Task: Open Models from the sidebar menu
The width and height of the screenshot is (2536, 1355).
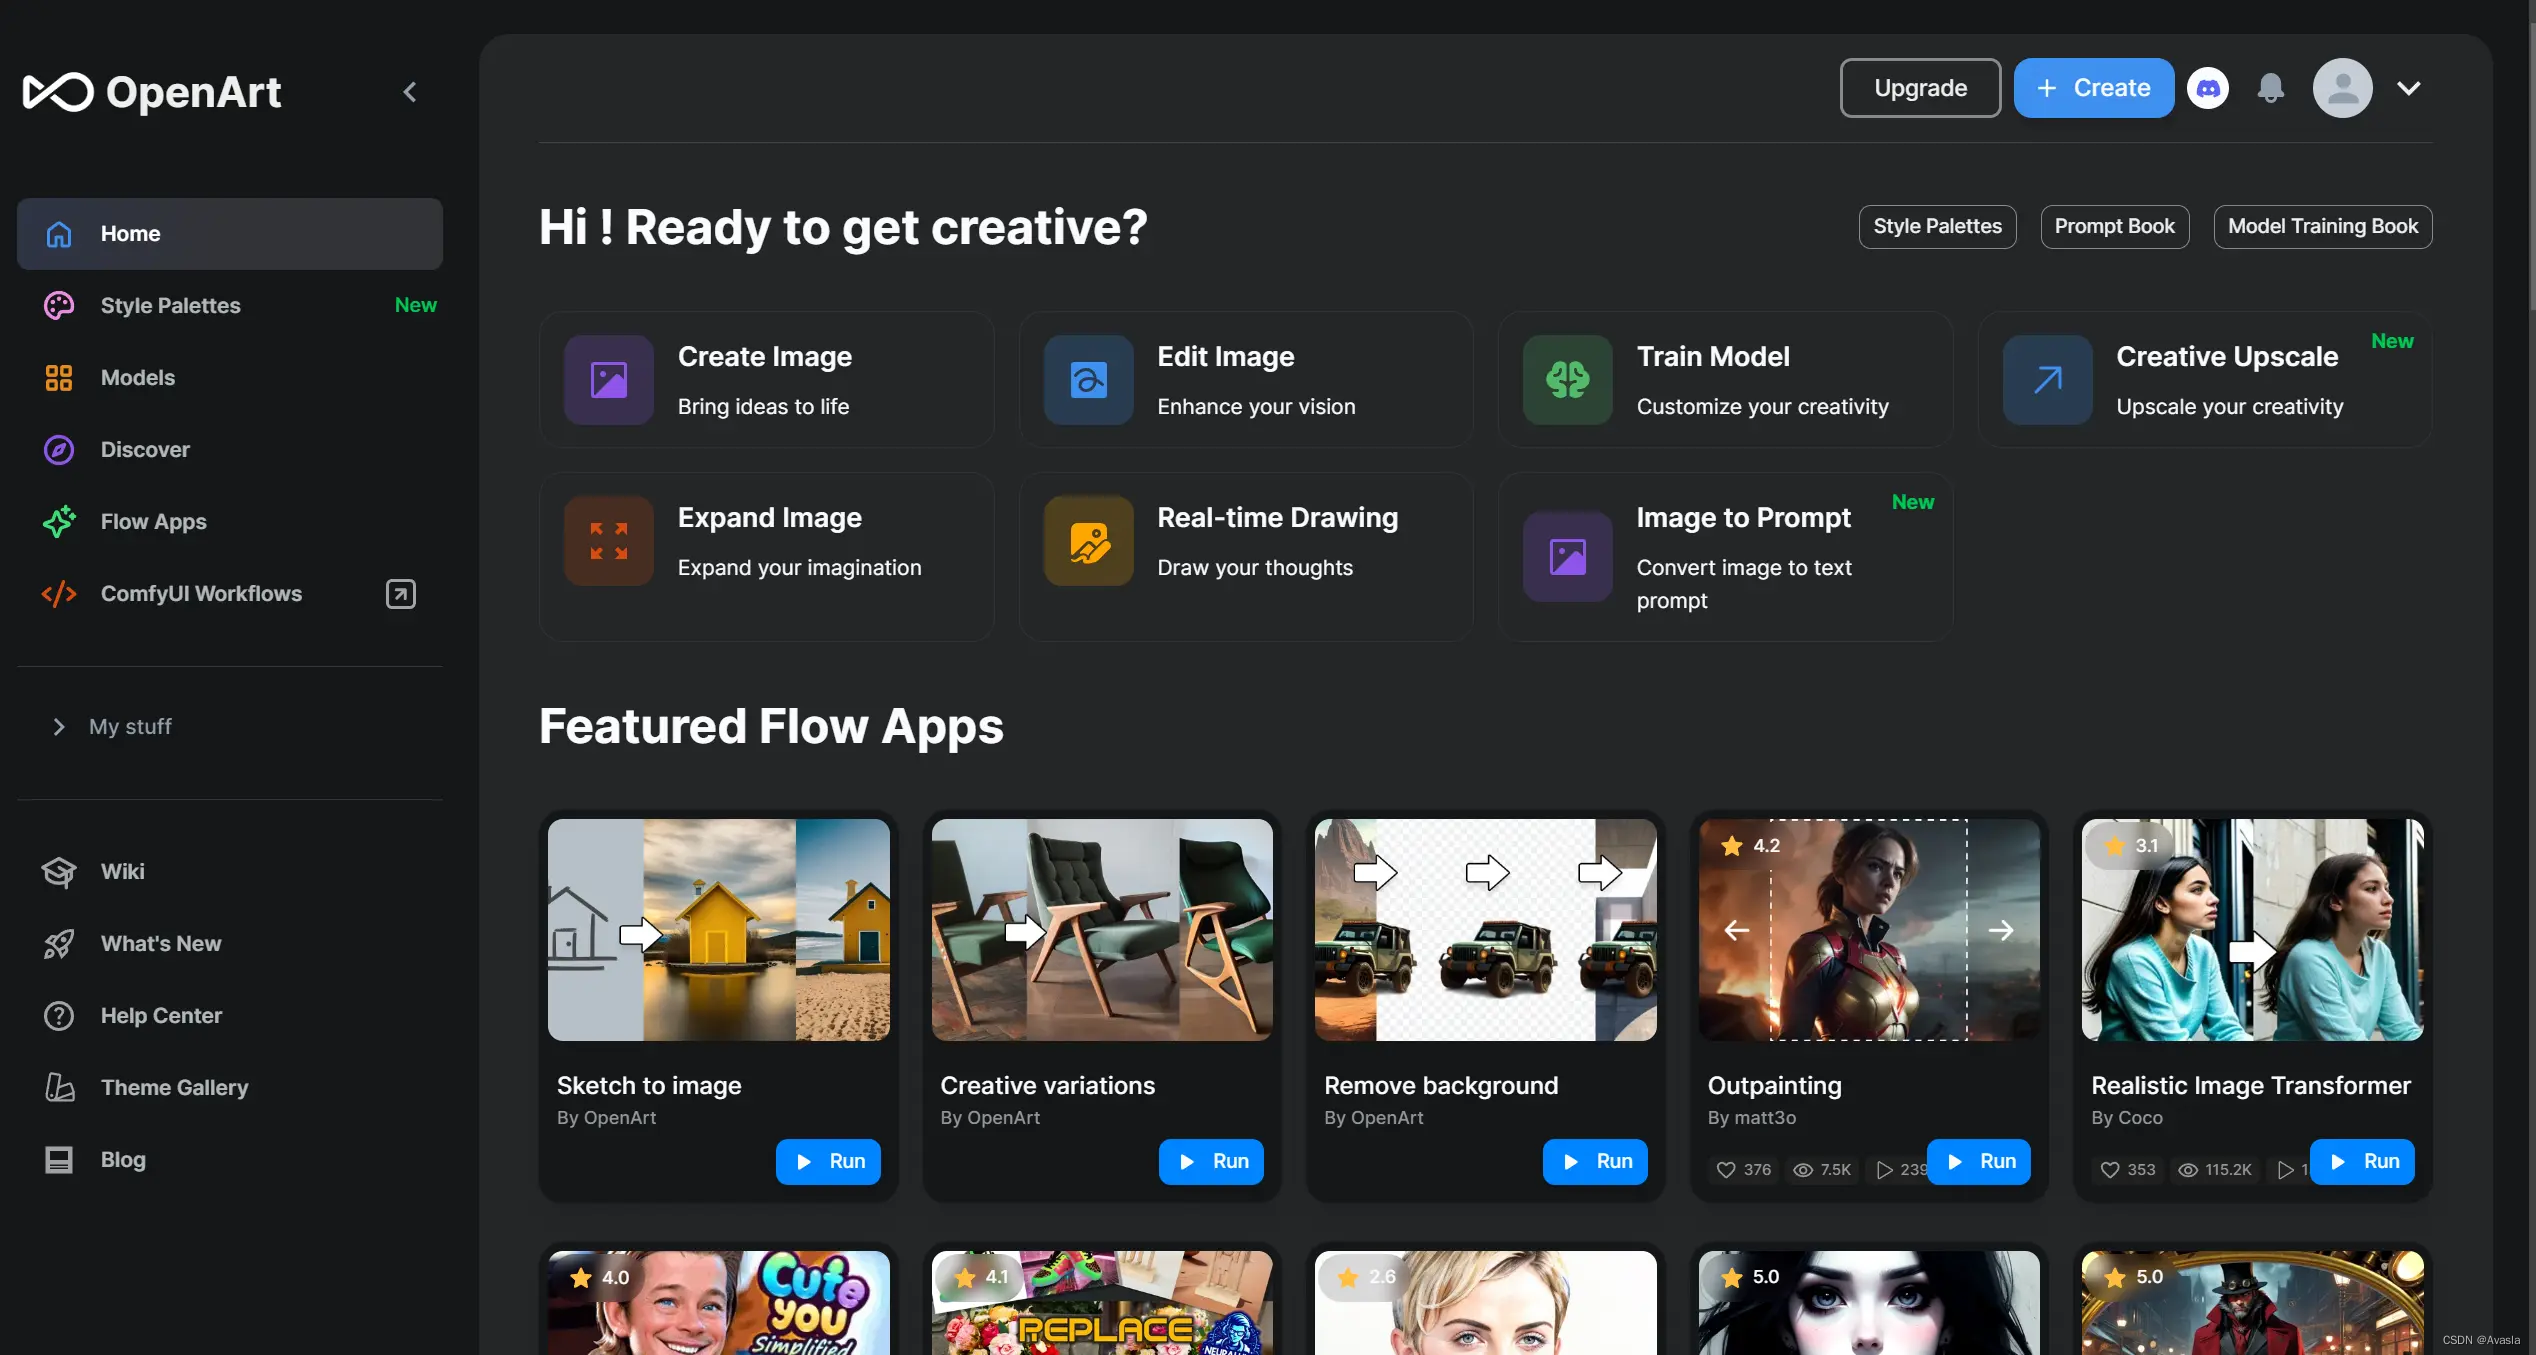Action: (137, 378)
